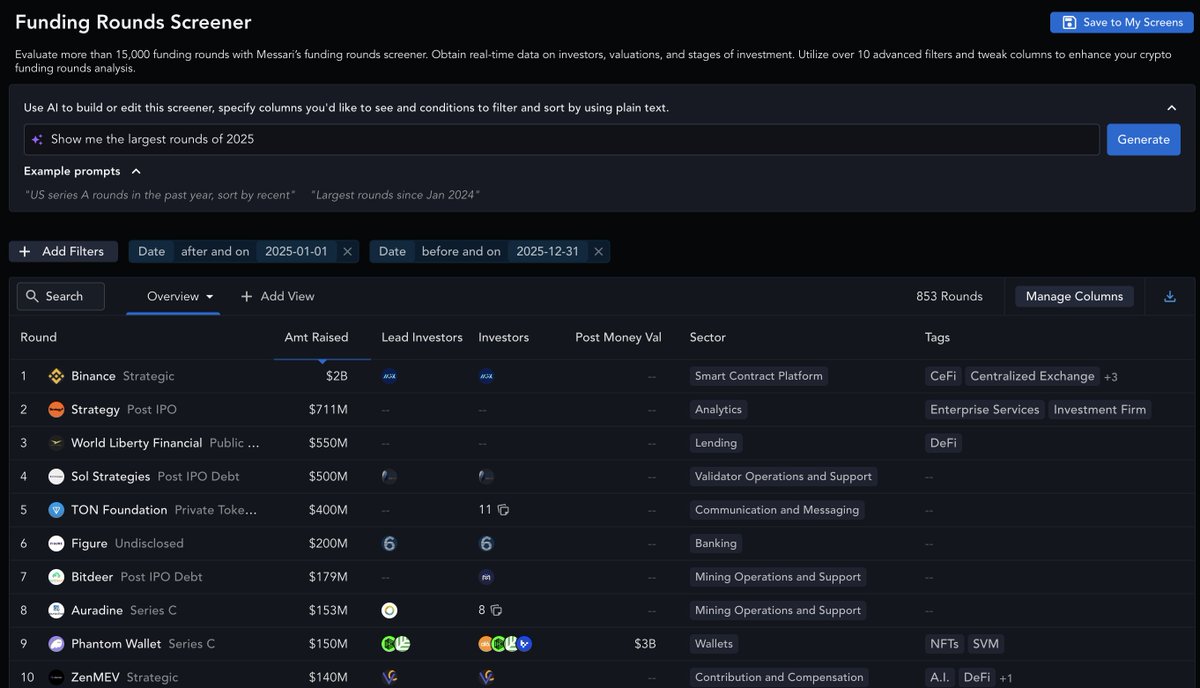
Task: Sort by Post Money Val column
Action: tap(618, 338)
